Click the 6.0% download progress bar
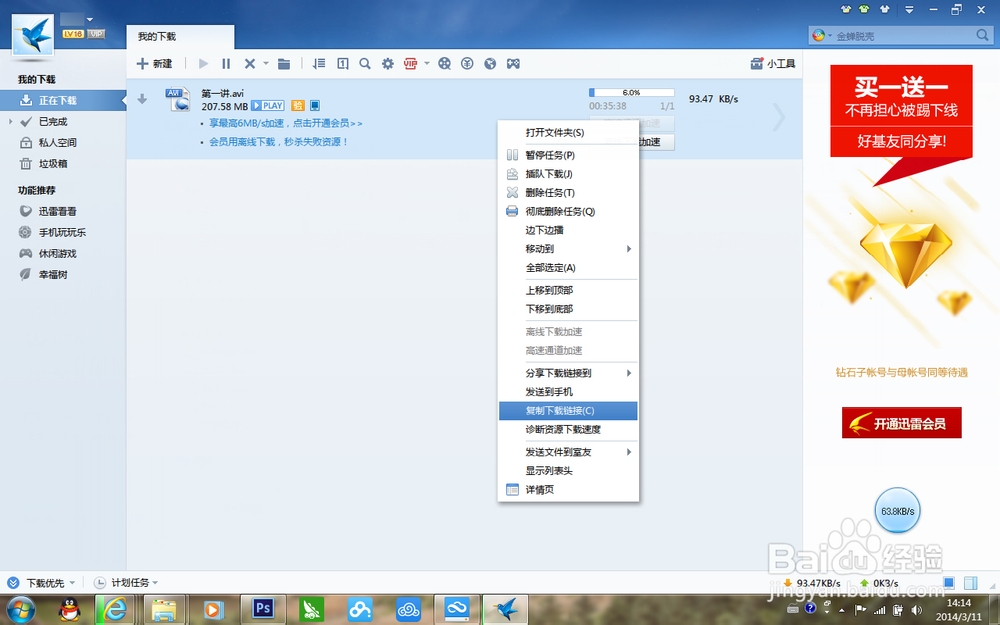 (631, 92)
